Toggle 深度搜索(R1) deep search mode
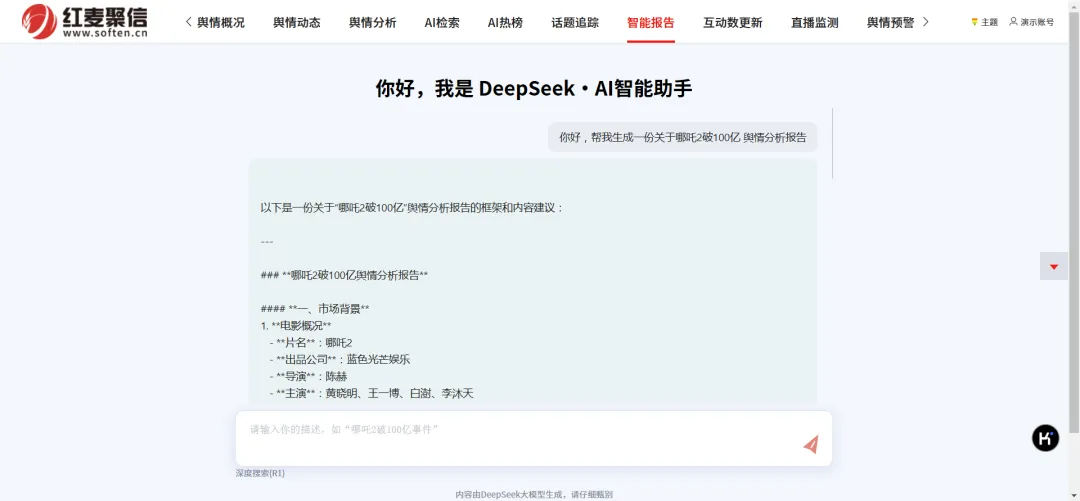Viewport: 1080px width, 501px height. [x=260, y=473]
